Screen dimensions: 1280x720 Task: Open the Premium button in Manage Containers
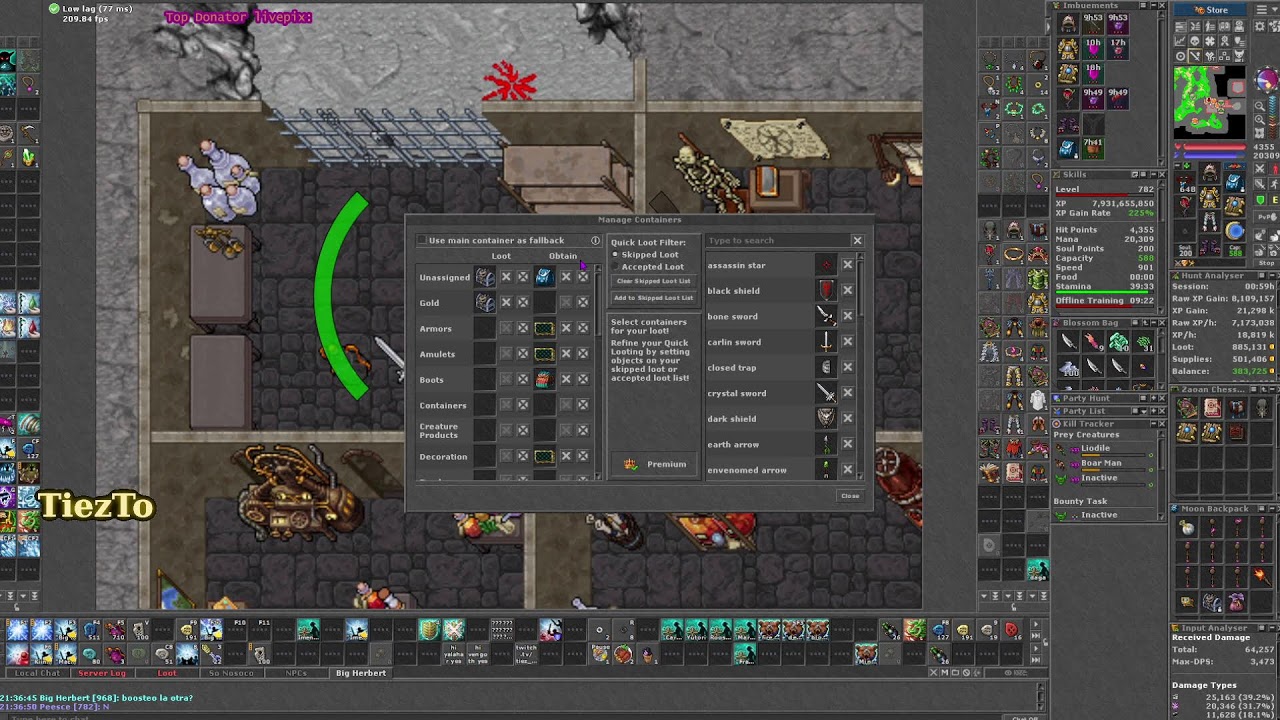[654, 465]
